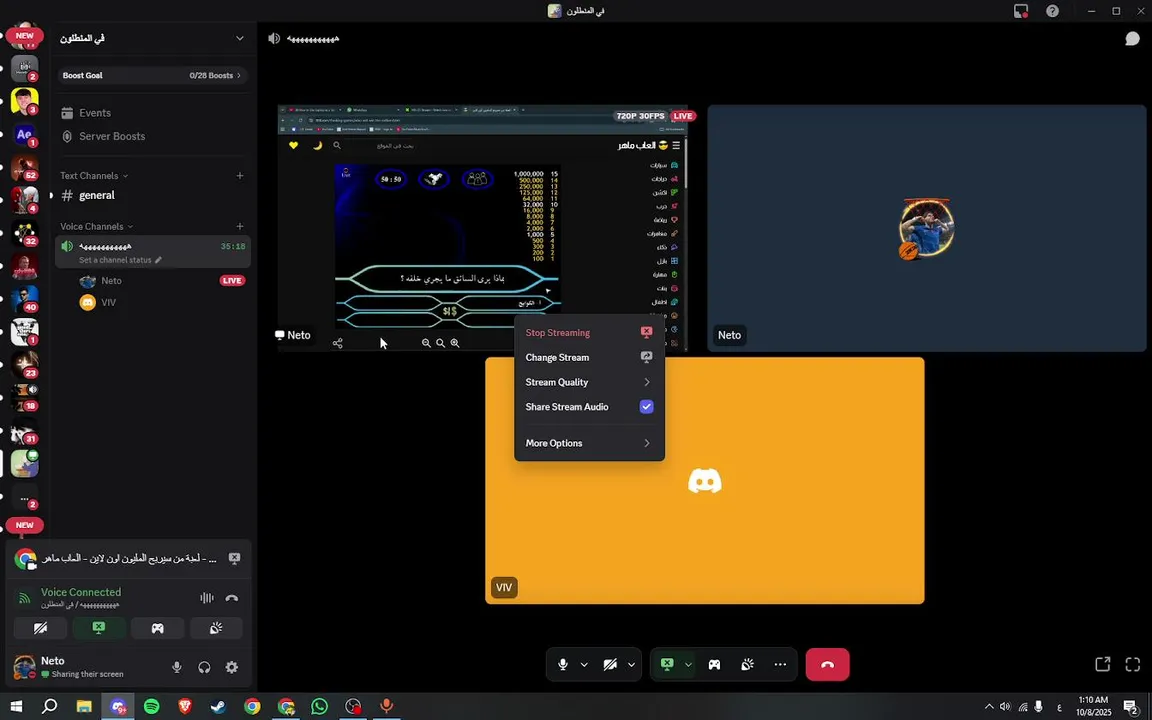The width and height of the screenshot is (1152, 720).
Task: Open microphone options dropdown arrow in call bar
Action: (584, 665)
